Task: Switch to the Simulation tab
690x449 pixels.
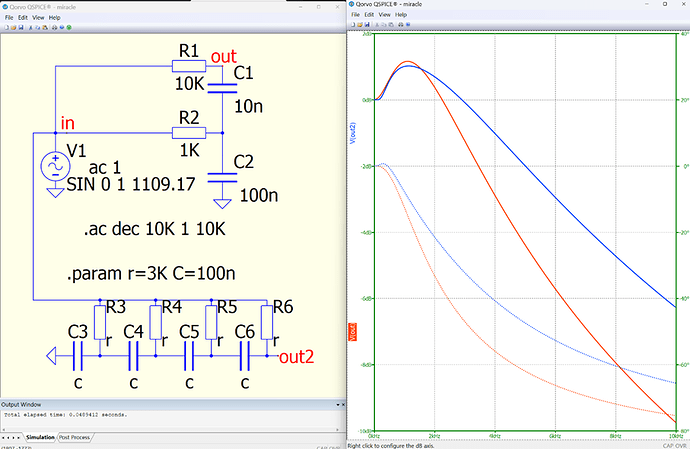Action: coord(40,438)
